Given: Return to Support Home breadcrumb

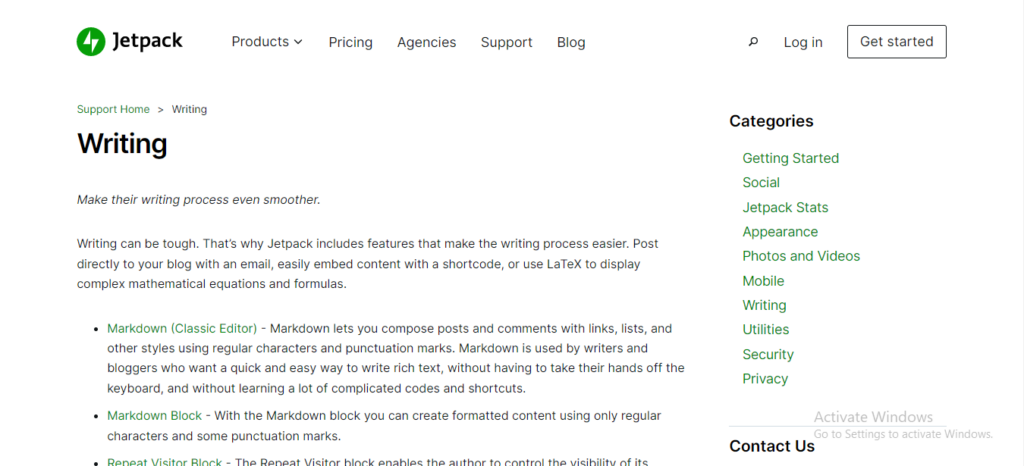Looking at the screenshot, I should 113,109.
